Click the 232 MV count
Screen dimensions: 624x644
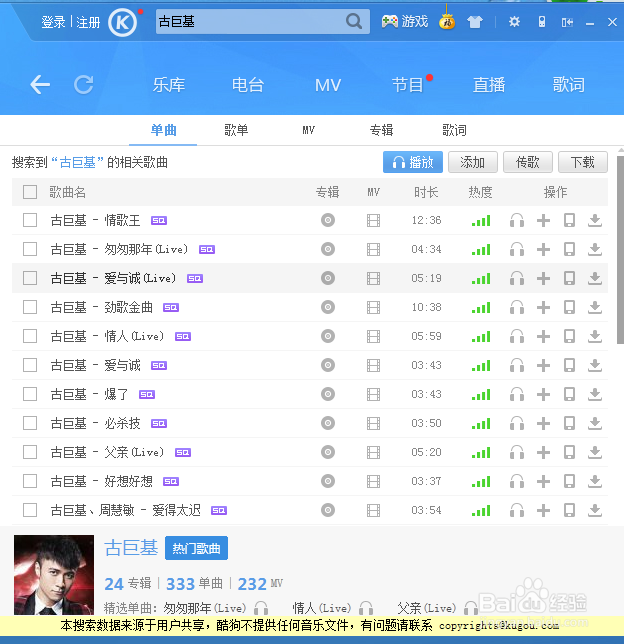tap(260, 584)
